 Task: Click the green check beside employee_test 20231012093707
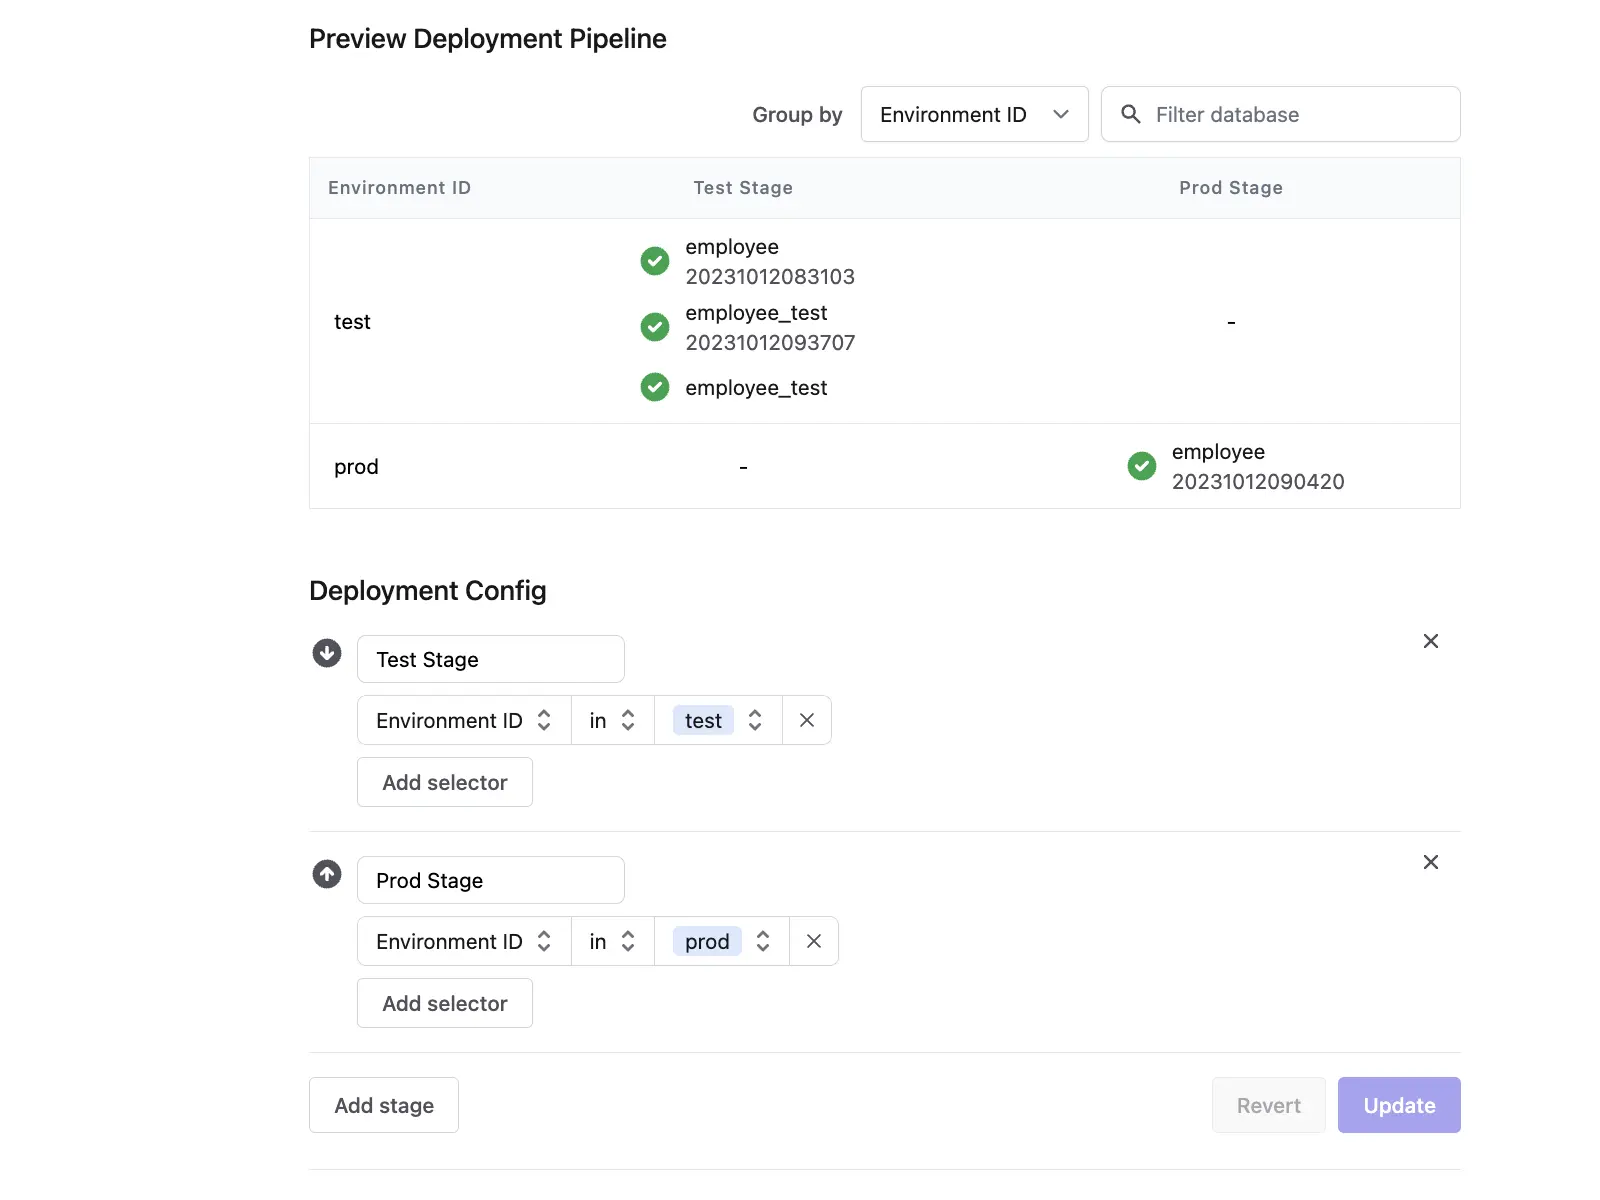[654, 327]
